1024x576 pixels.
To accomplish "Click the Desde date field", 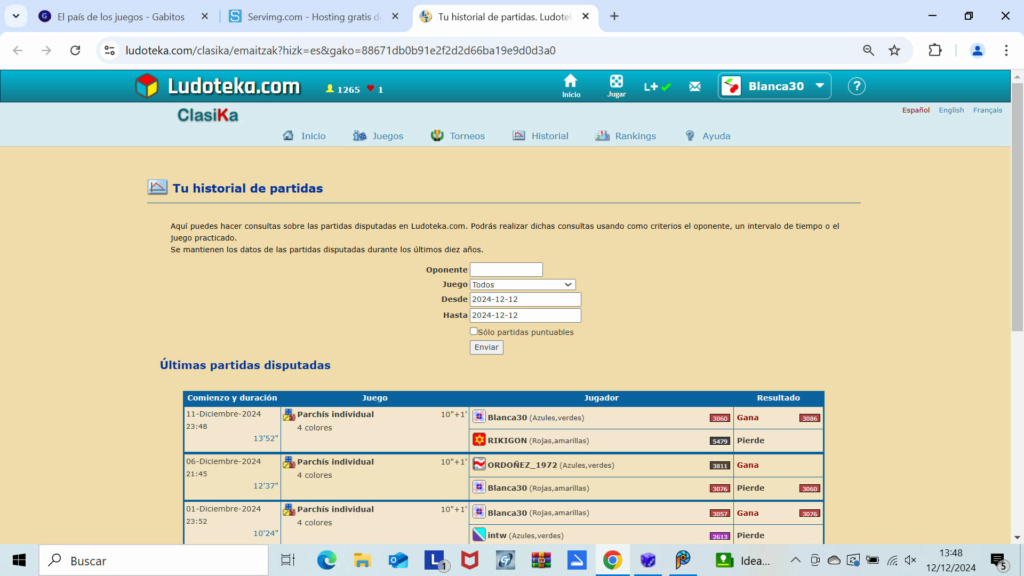I will (525, 299).
